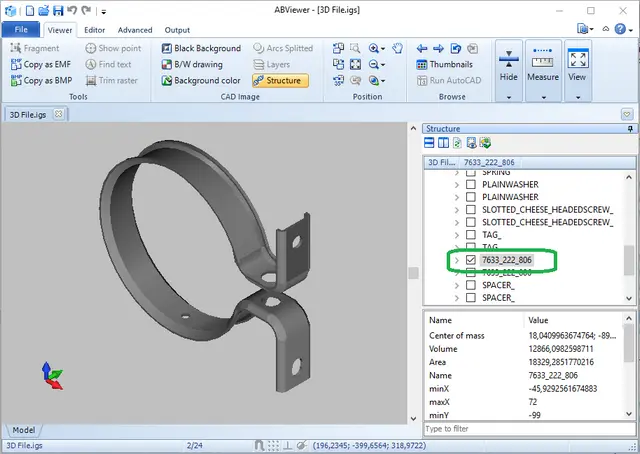Viewport: 640px width, 454px height.
Task: Click Background color button
Action: coord(201,80)
